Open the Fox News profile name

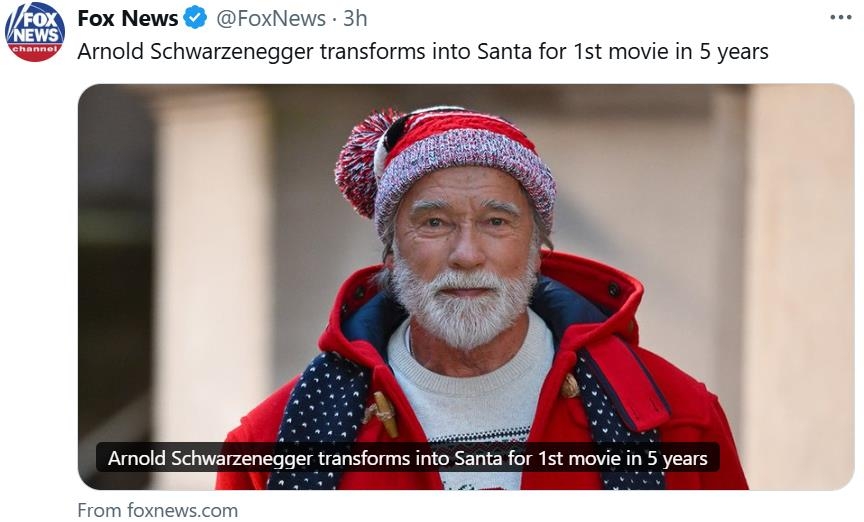(x=127, y=18)
